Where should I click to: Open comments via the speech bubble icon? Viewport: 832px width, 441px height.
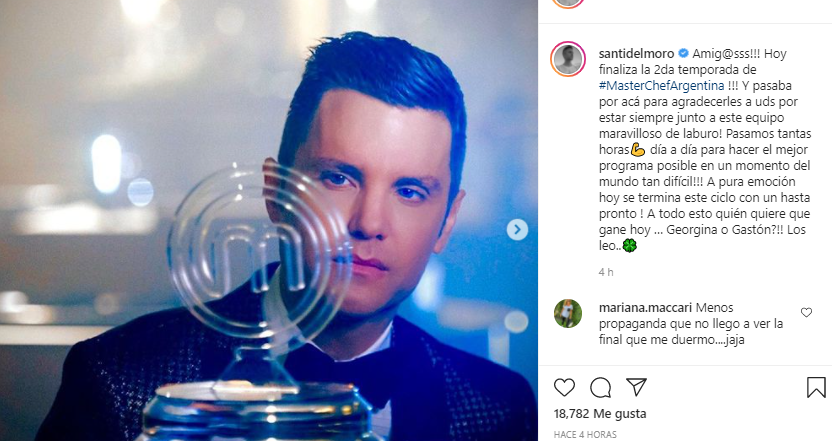pos(600,387)
